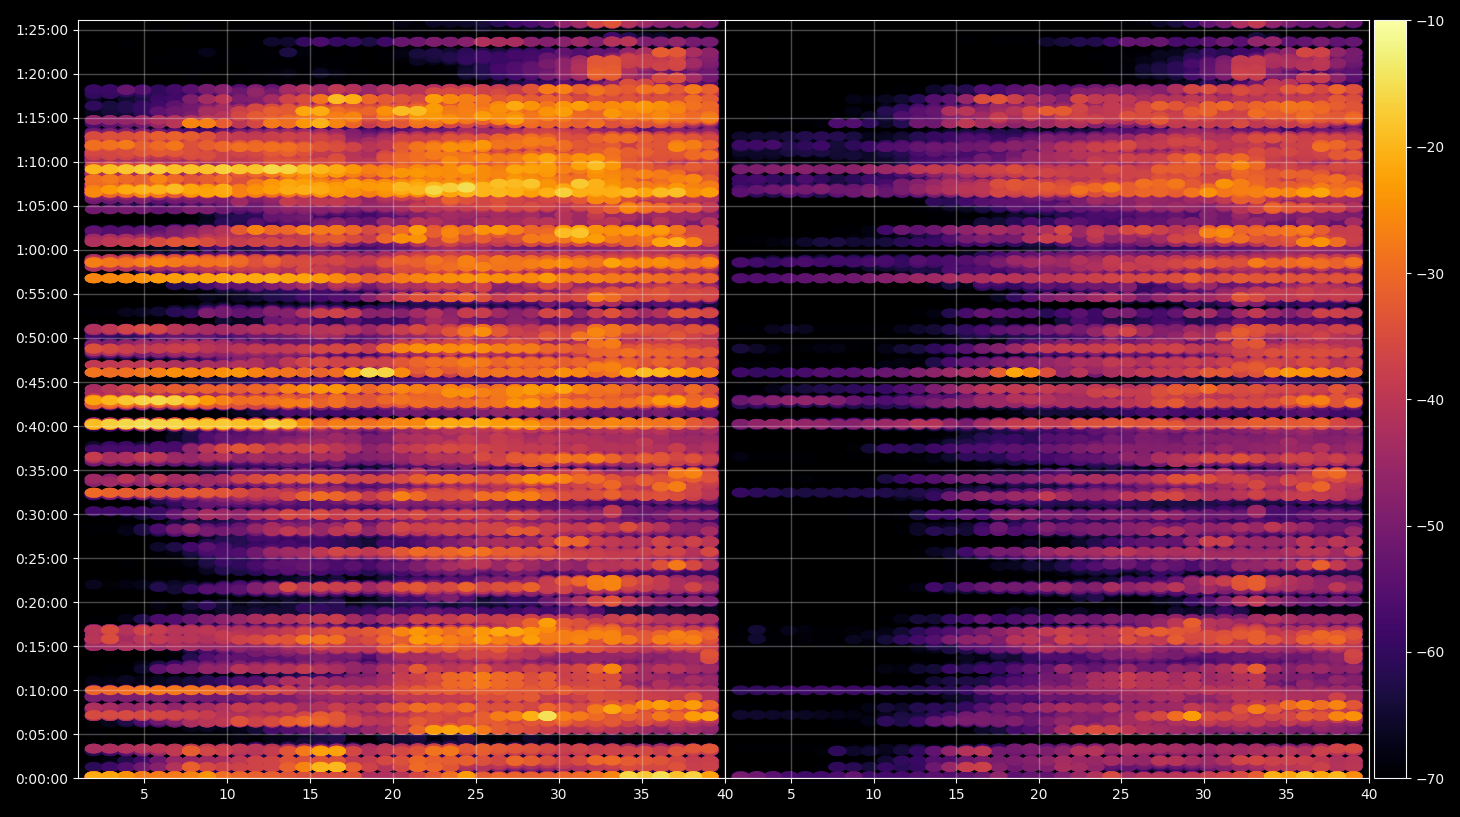The width and height of the screenshot is (1460, 817).
Task: Click the 0:00:00 y-axis tick label
Action: pos(42,779)
